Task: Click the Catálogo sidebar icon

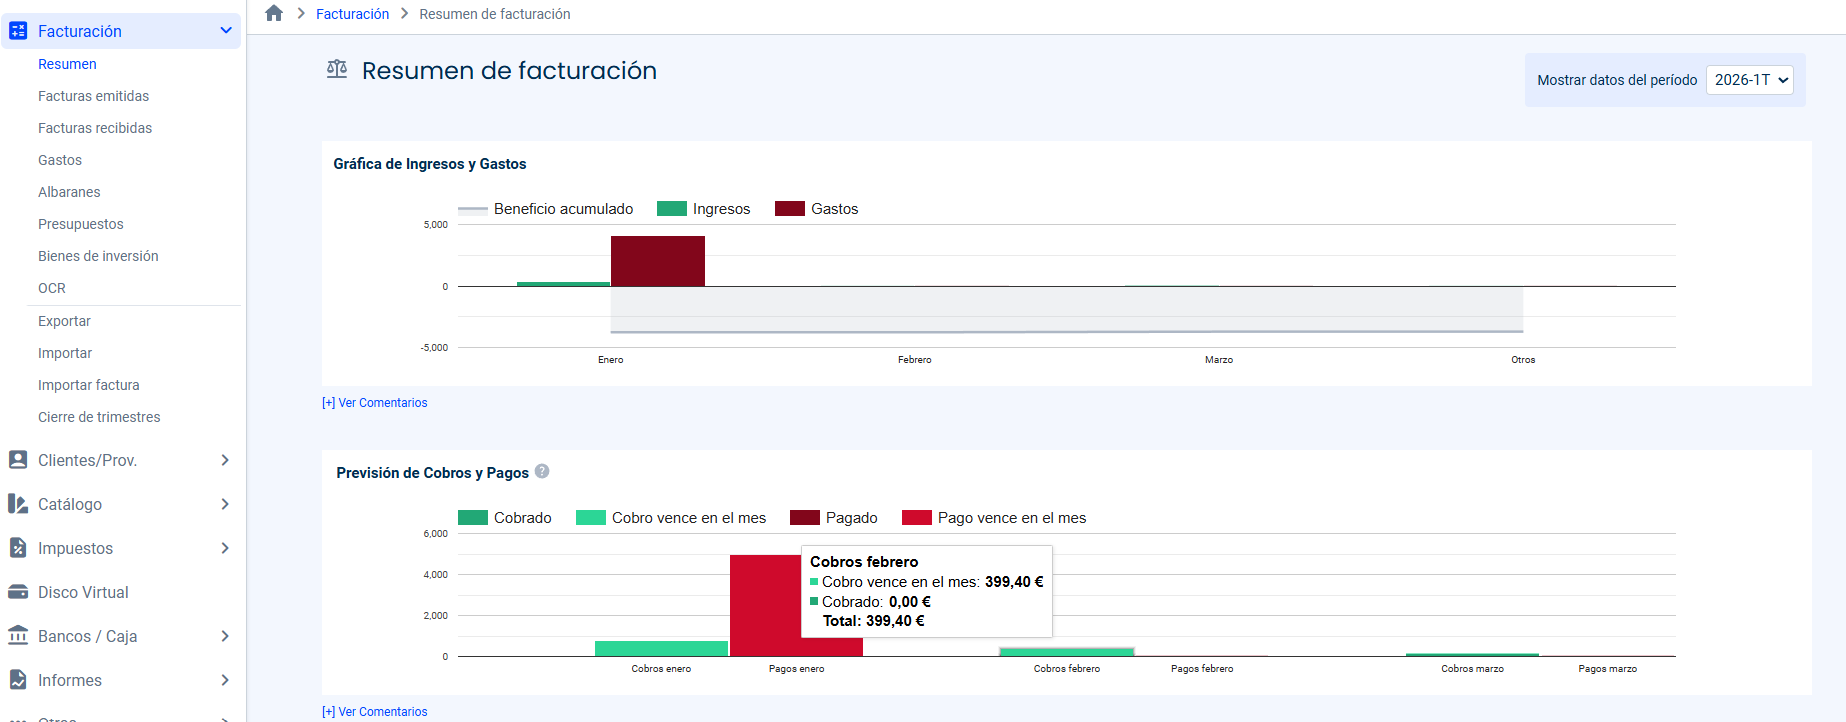Action: pos(18,504)
